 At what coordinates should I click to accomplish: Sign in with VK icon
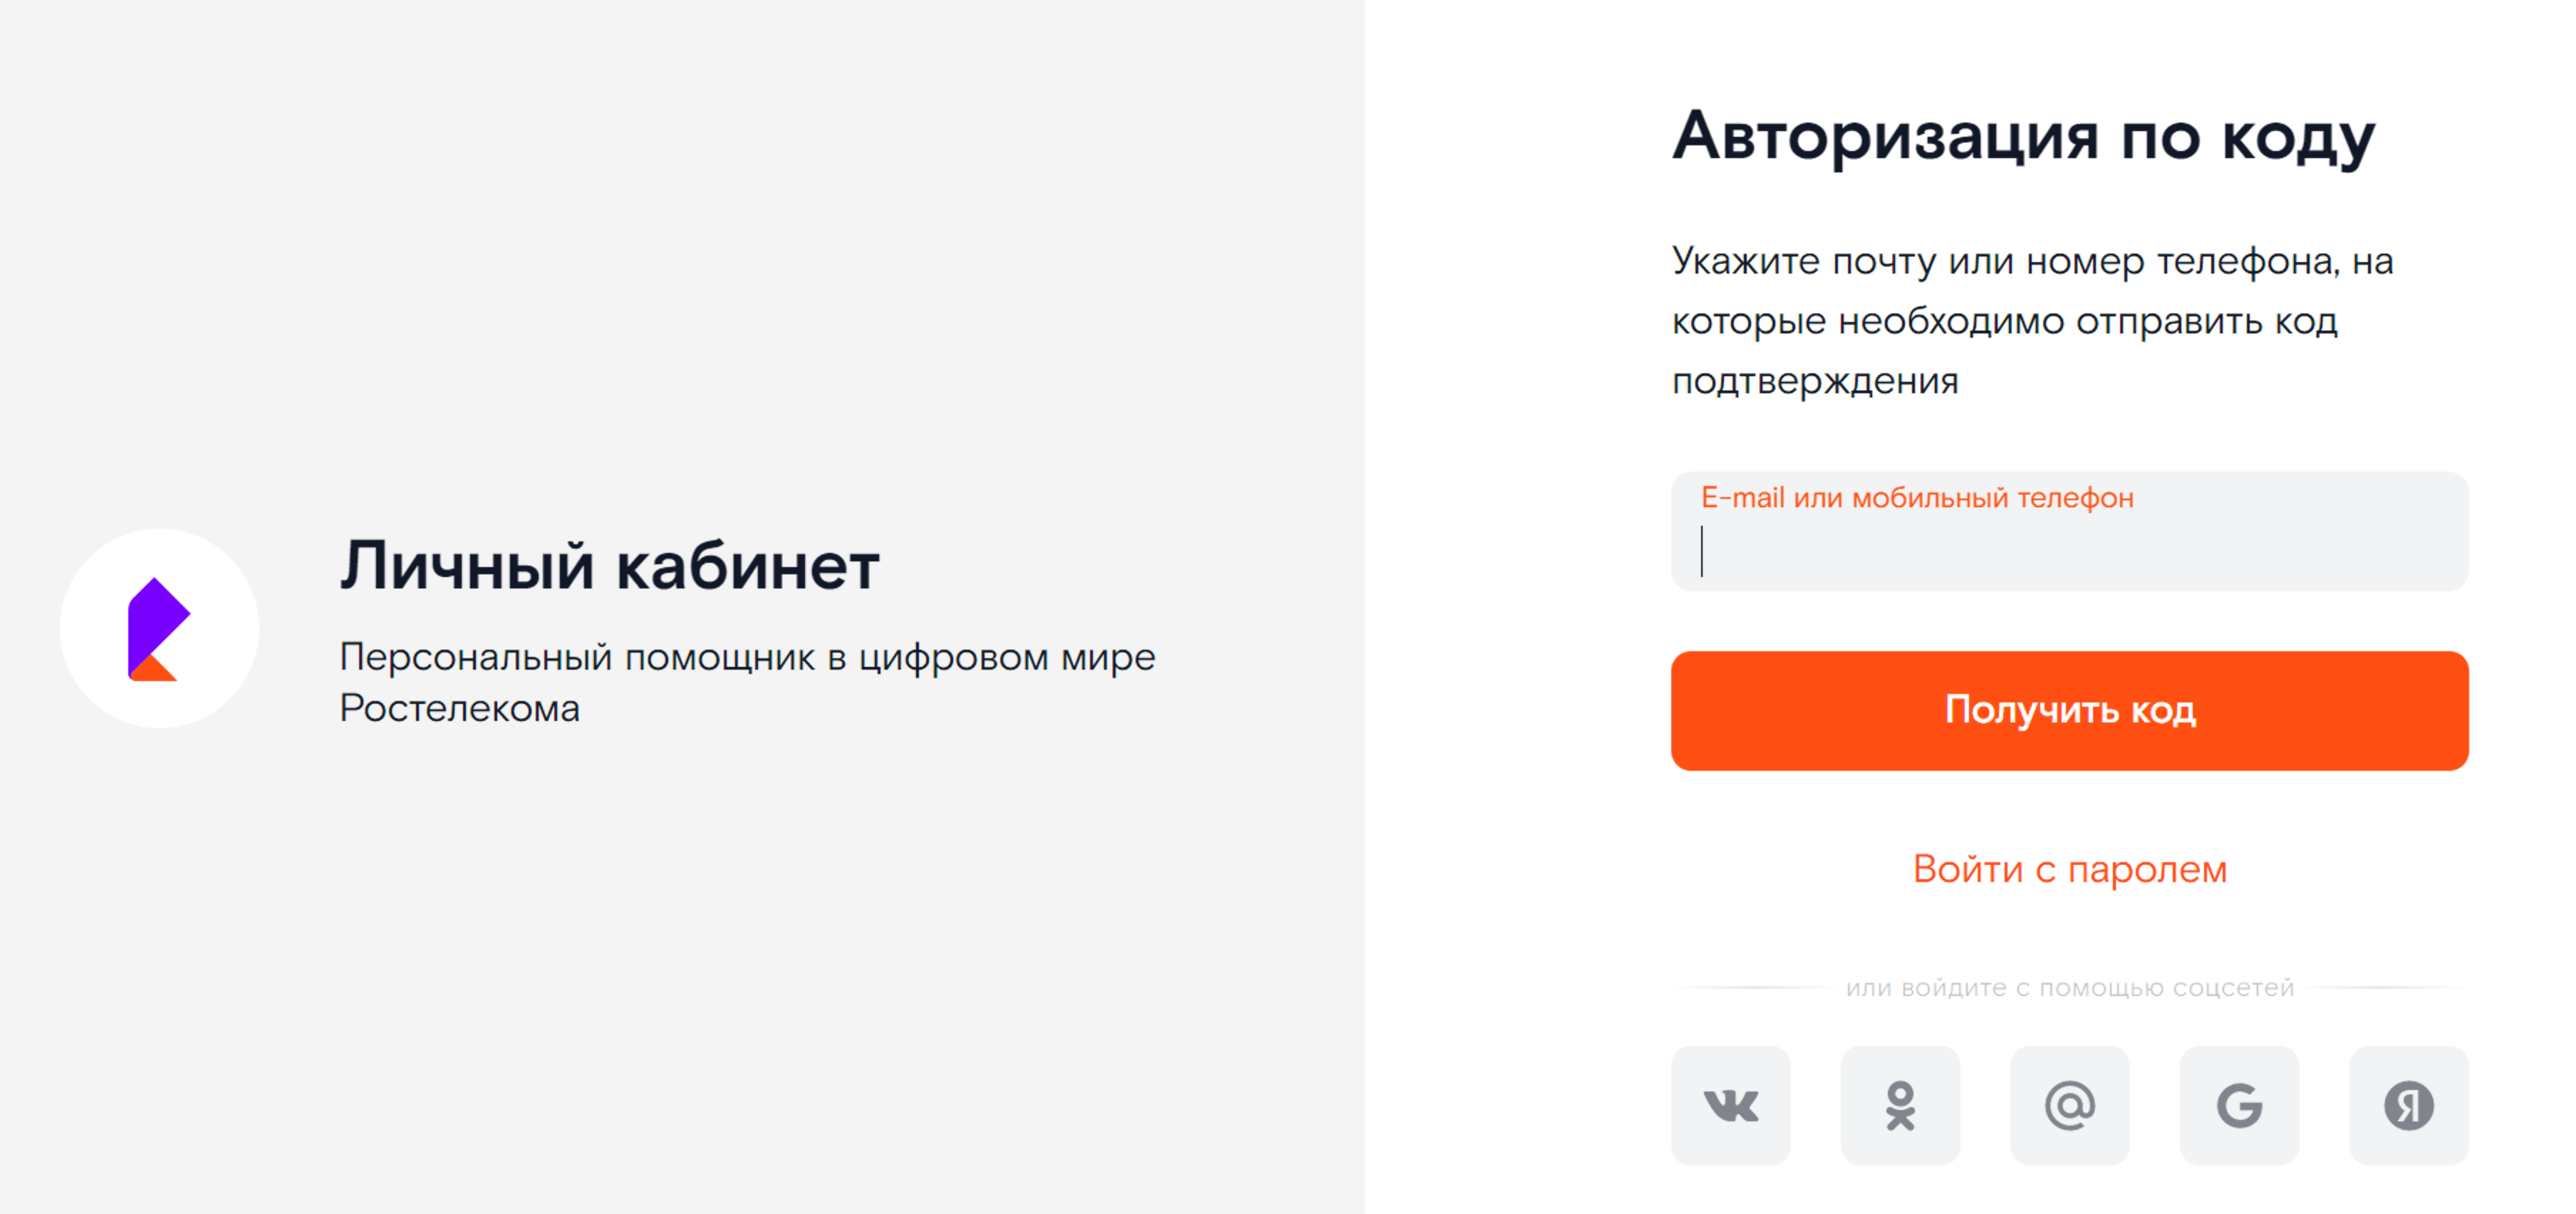pos(1730,1105)
